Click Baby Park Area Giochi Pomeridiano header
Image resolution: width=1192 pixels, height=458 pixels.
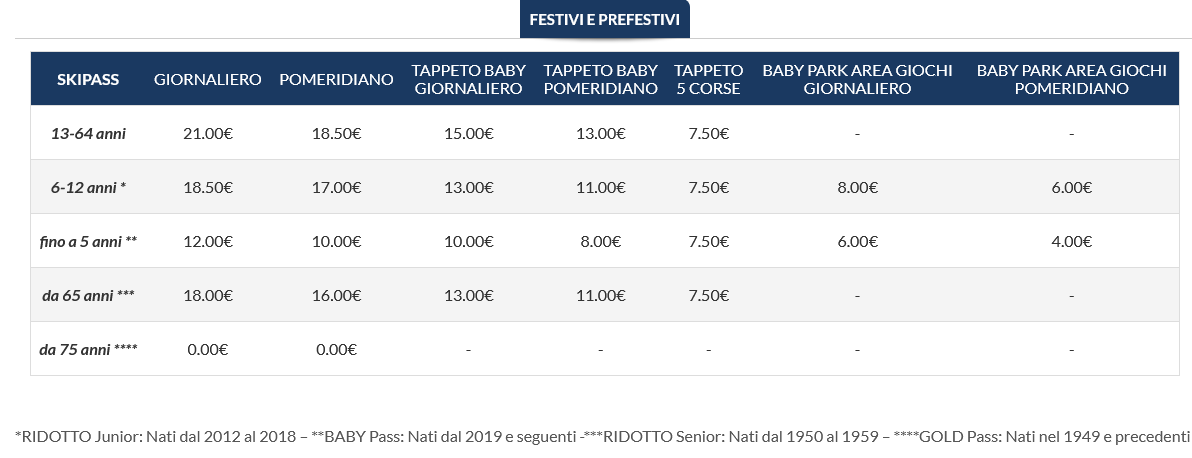click(1071, 79)
